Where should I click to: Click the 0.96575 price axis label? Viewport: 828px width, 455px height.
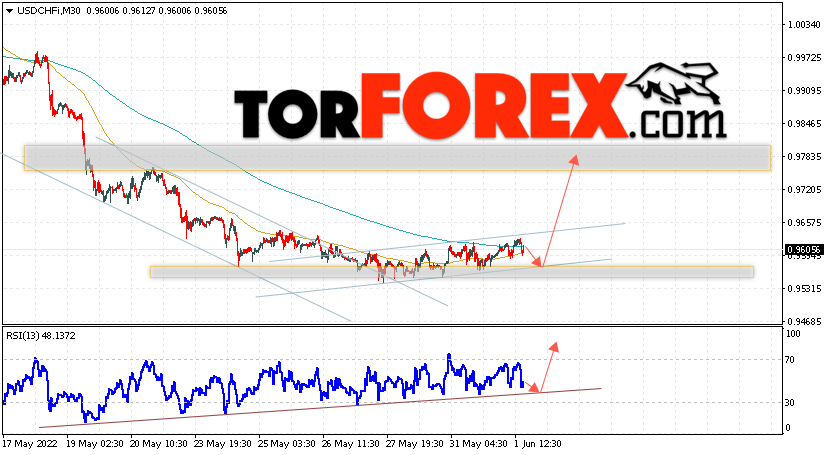[804, 223]
